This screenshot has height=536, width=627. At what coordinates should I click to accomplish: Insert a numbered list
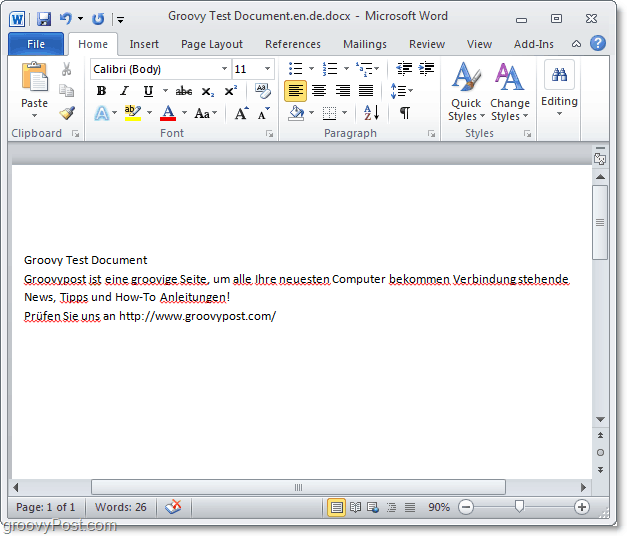click(330, 69)
